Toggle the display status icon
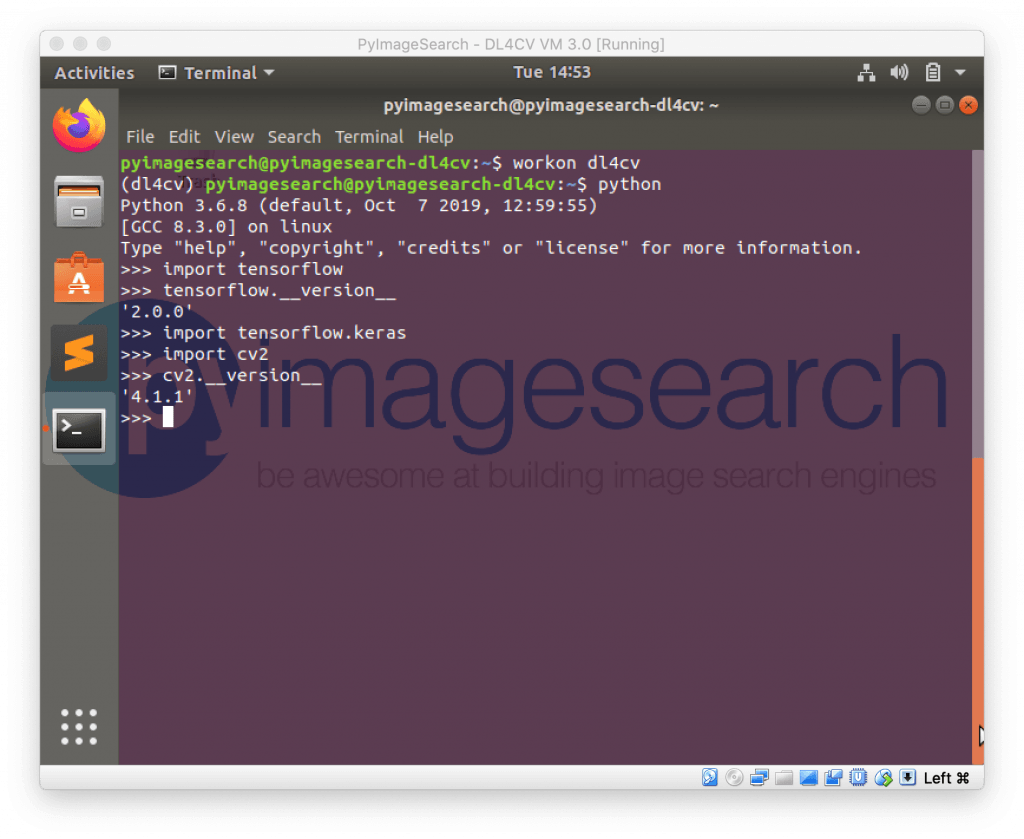Viewport: 1024px width, 839px height. (x=808, y=777)
